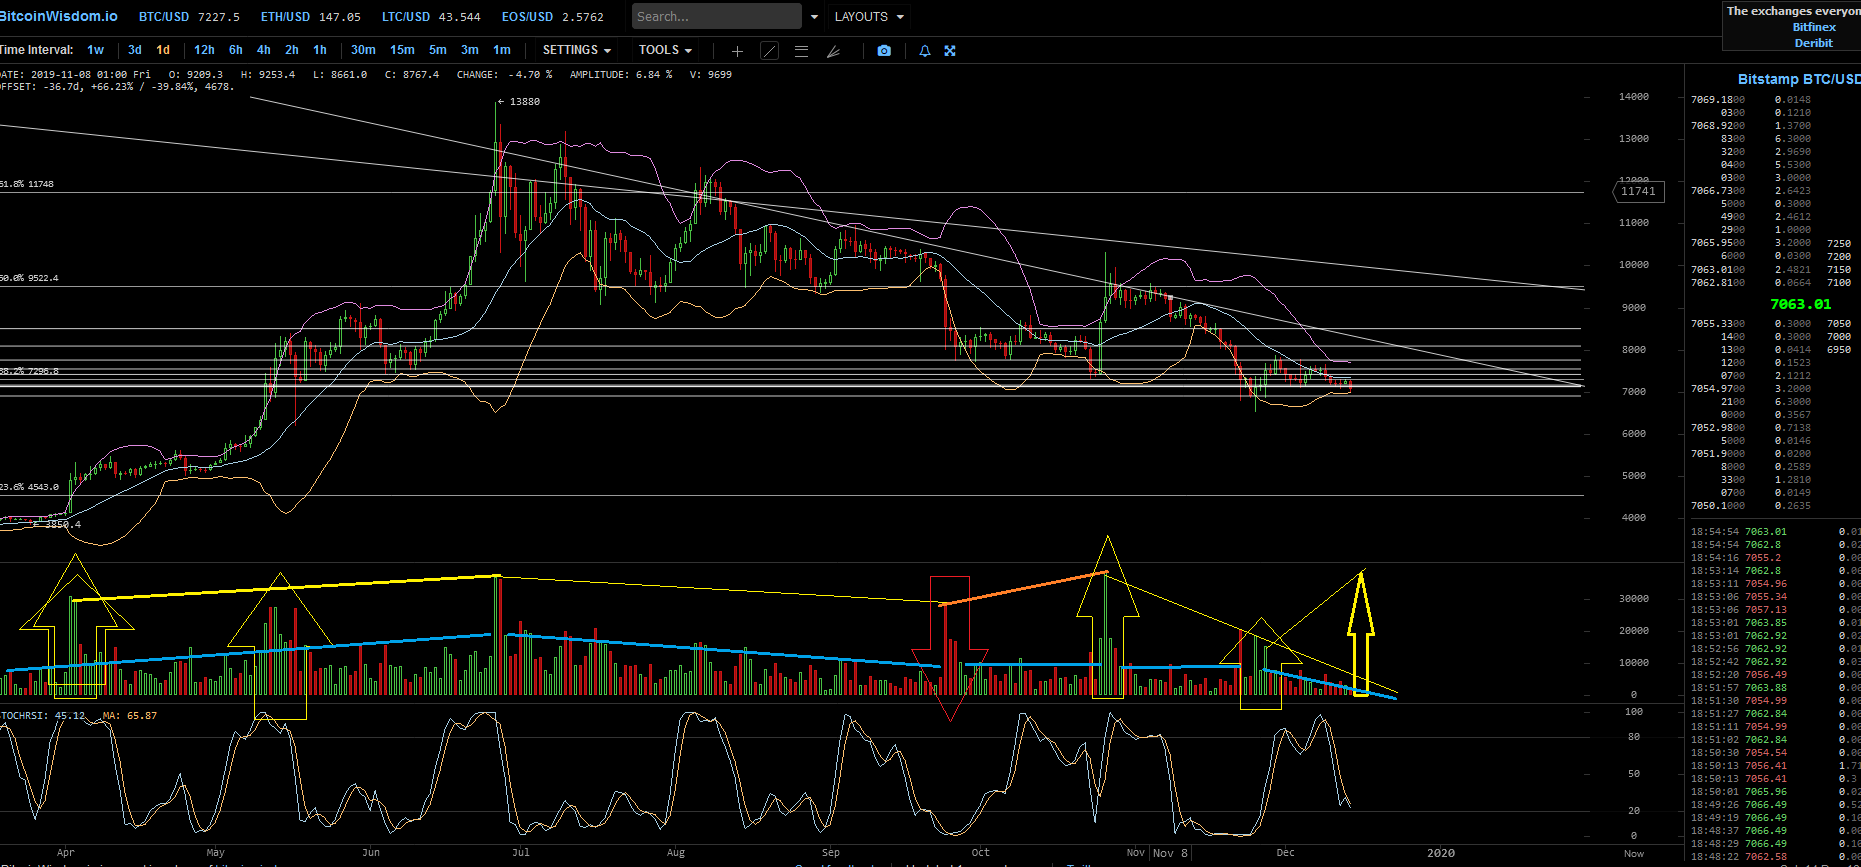Expand the search suggestions arrow
This screenshot has width=1861, height=867.
[814, 17]
